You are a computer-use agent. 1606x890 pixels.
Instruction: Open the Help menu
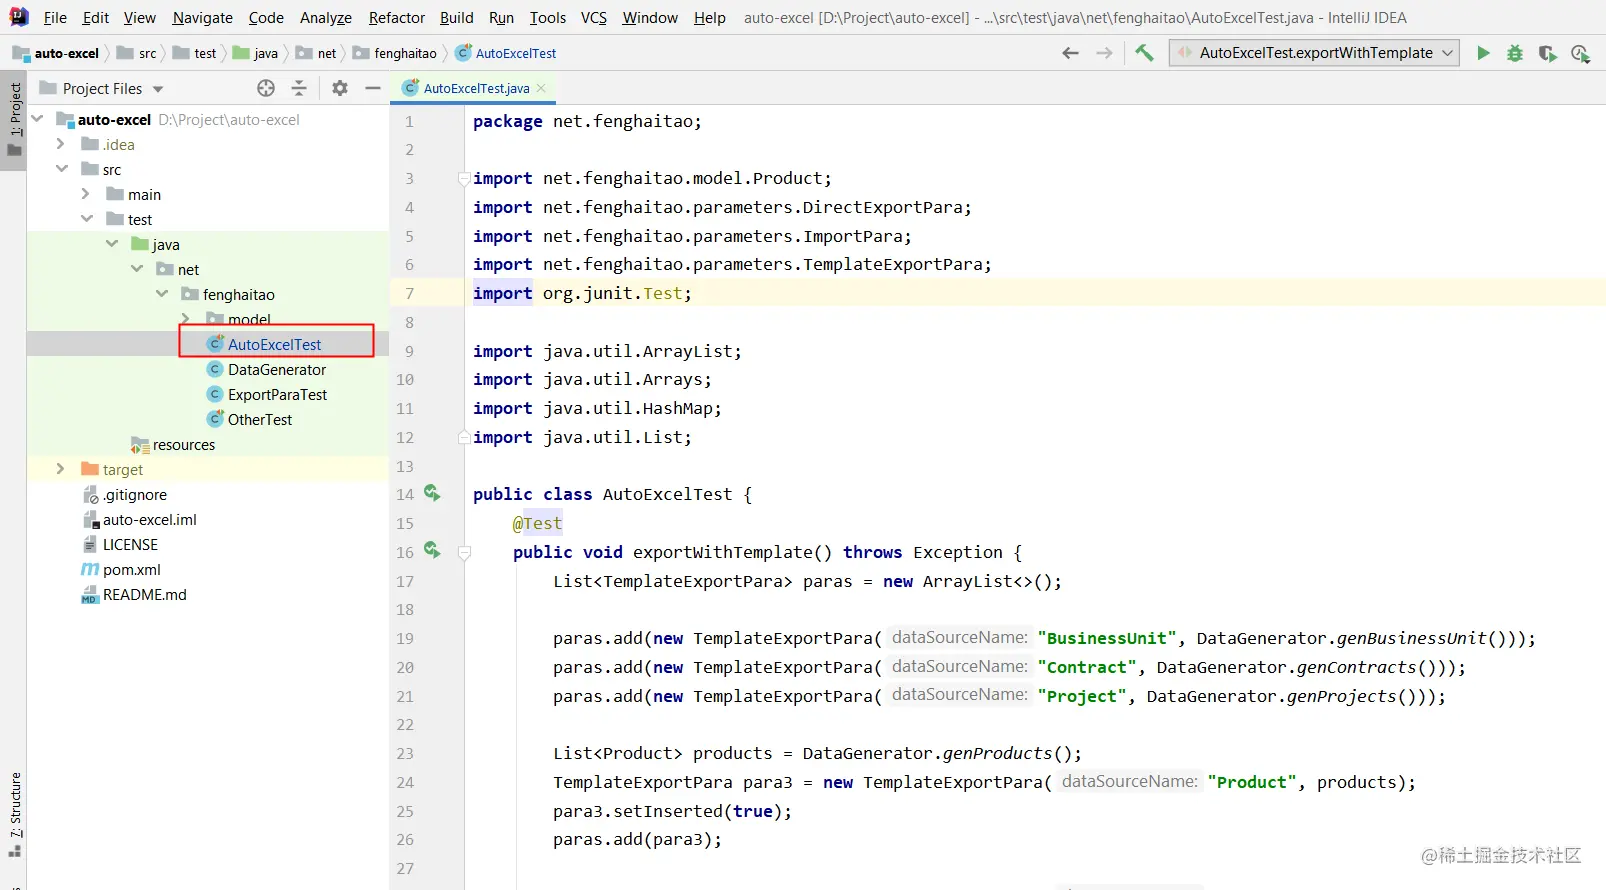click(x=710, y=17)
